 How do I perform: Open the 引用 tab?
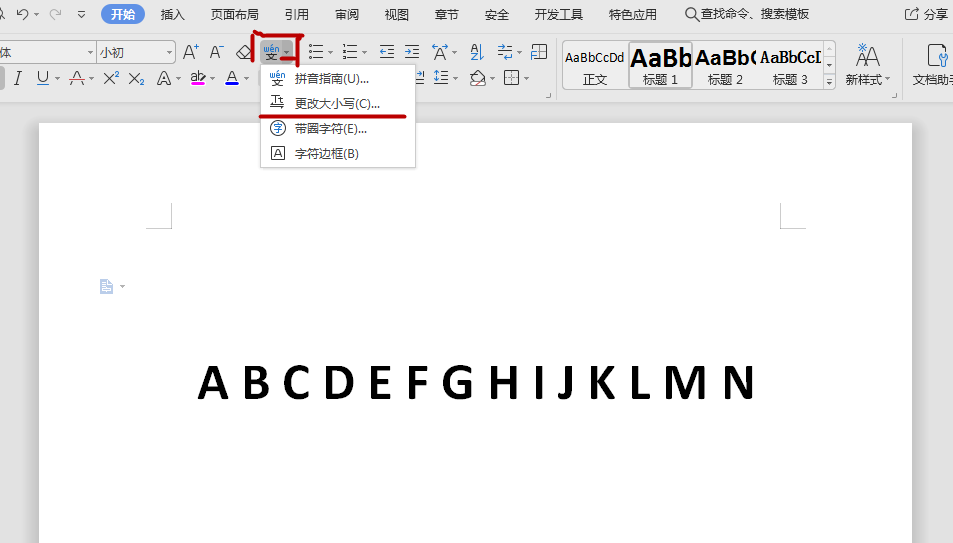click(297, 14)
